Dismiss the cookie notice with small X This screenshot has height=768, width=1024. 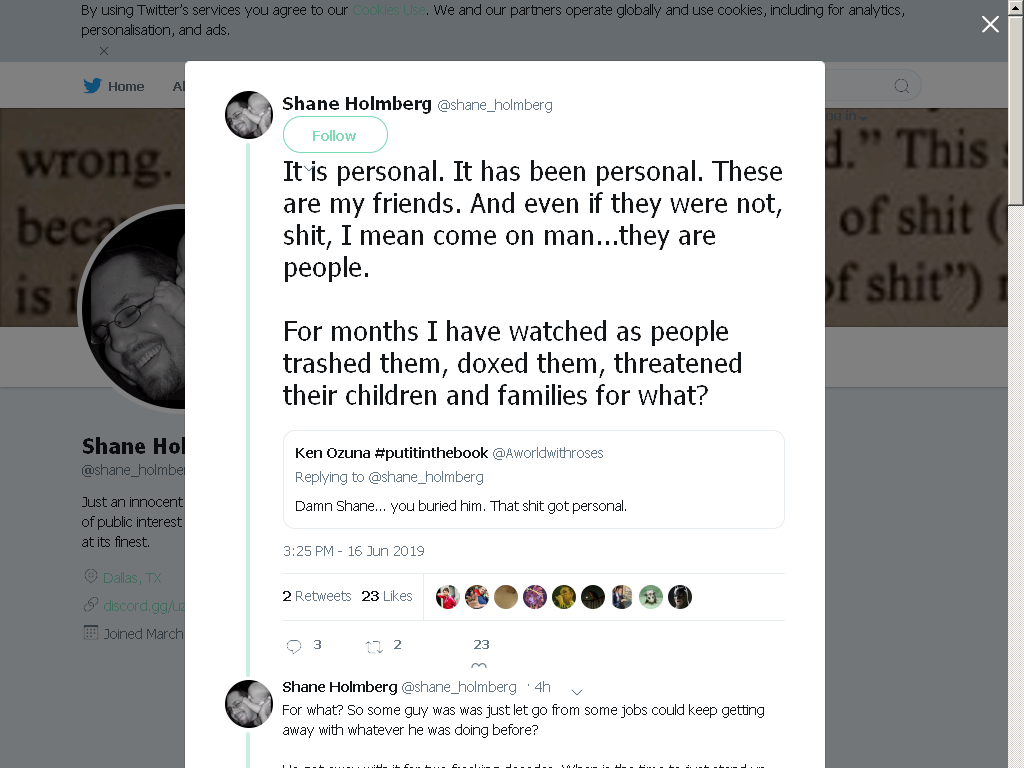[x=104, y=51]
